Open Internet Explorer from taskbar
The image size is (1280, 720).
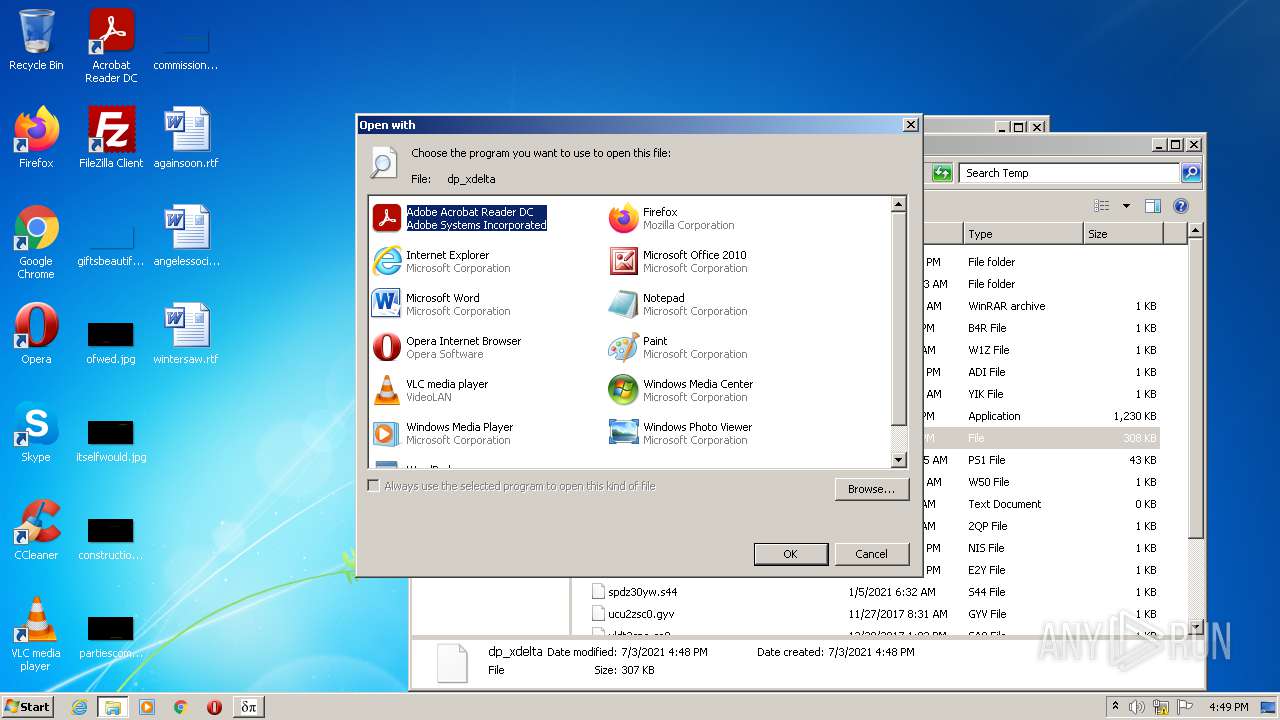click(79, 707)
